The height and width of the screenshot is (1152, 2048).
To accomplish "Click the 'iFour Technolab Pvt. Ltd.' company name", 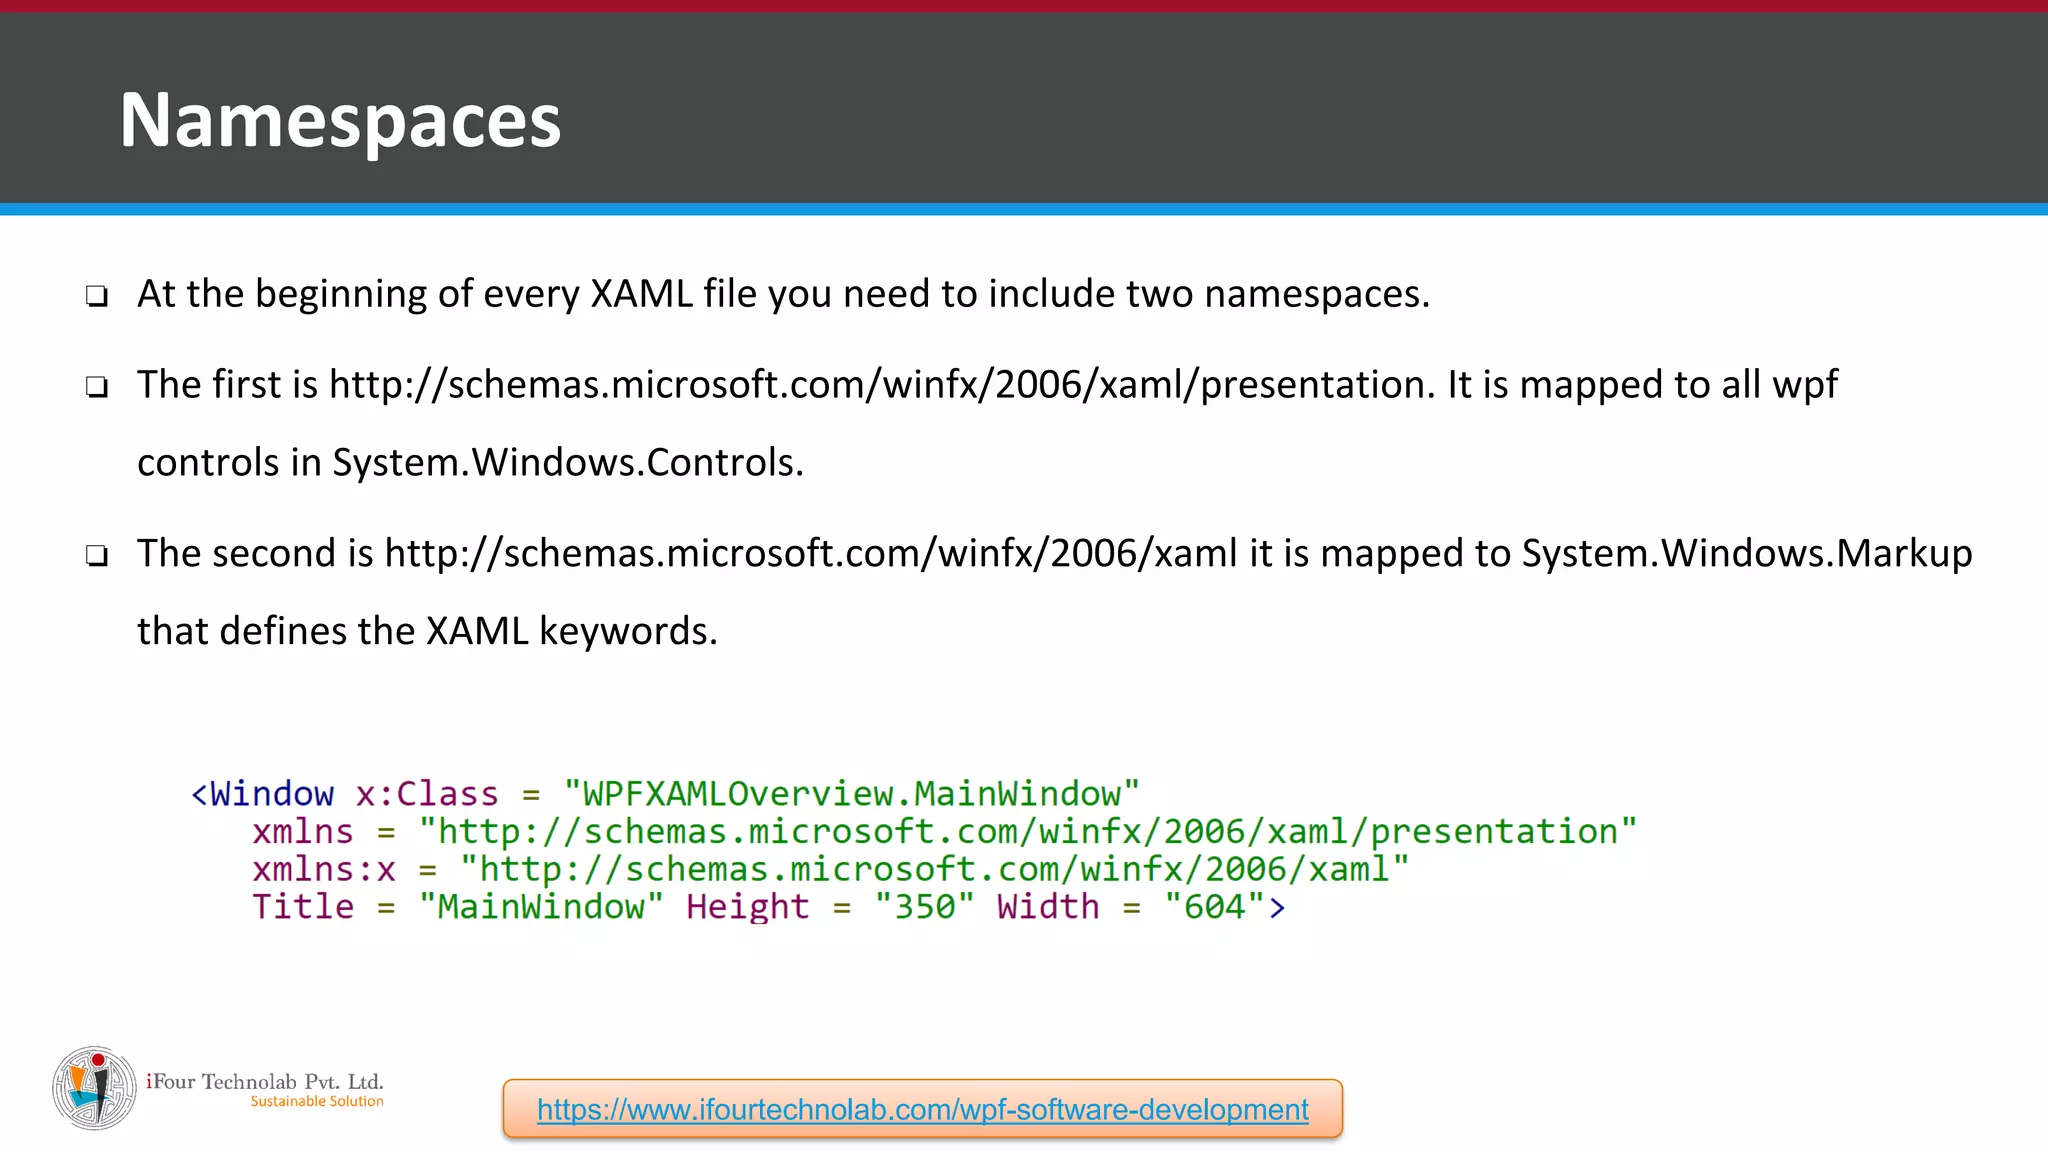I will (x=265, y=1081).
